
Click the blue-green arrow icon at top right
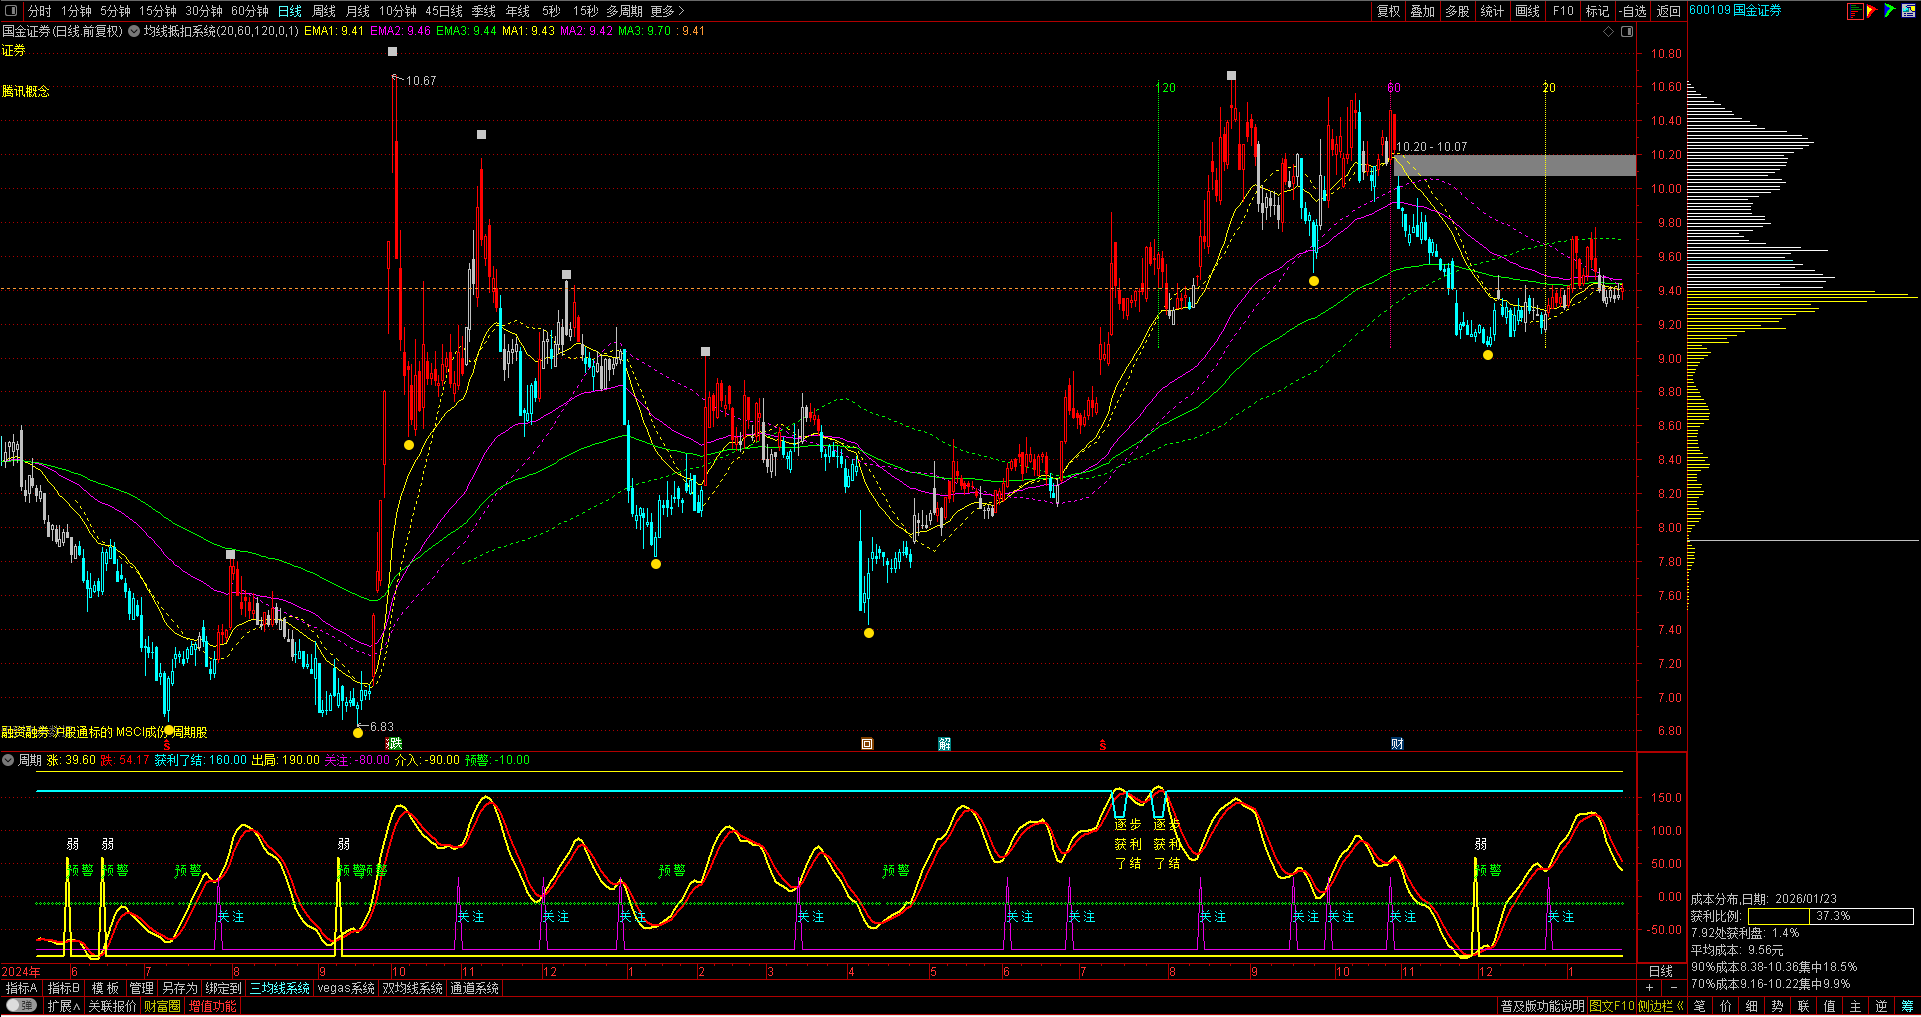pyautogui.click(x=1890, y=11)
